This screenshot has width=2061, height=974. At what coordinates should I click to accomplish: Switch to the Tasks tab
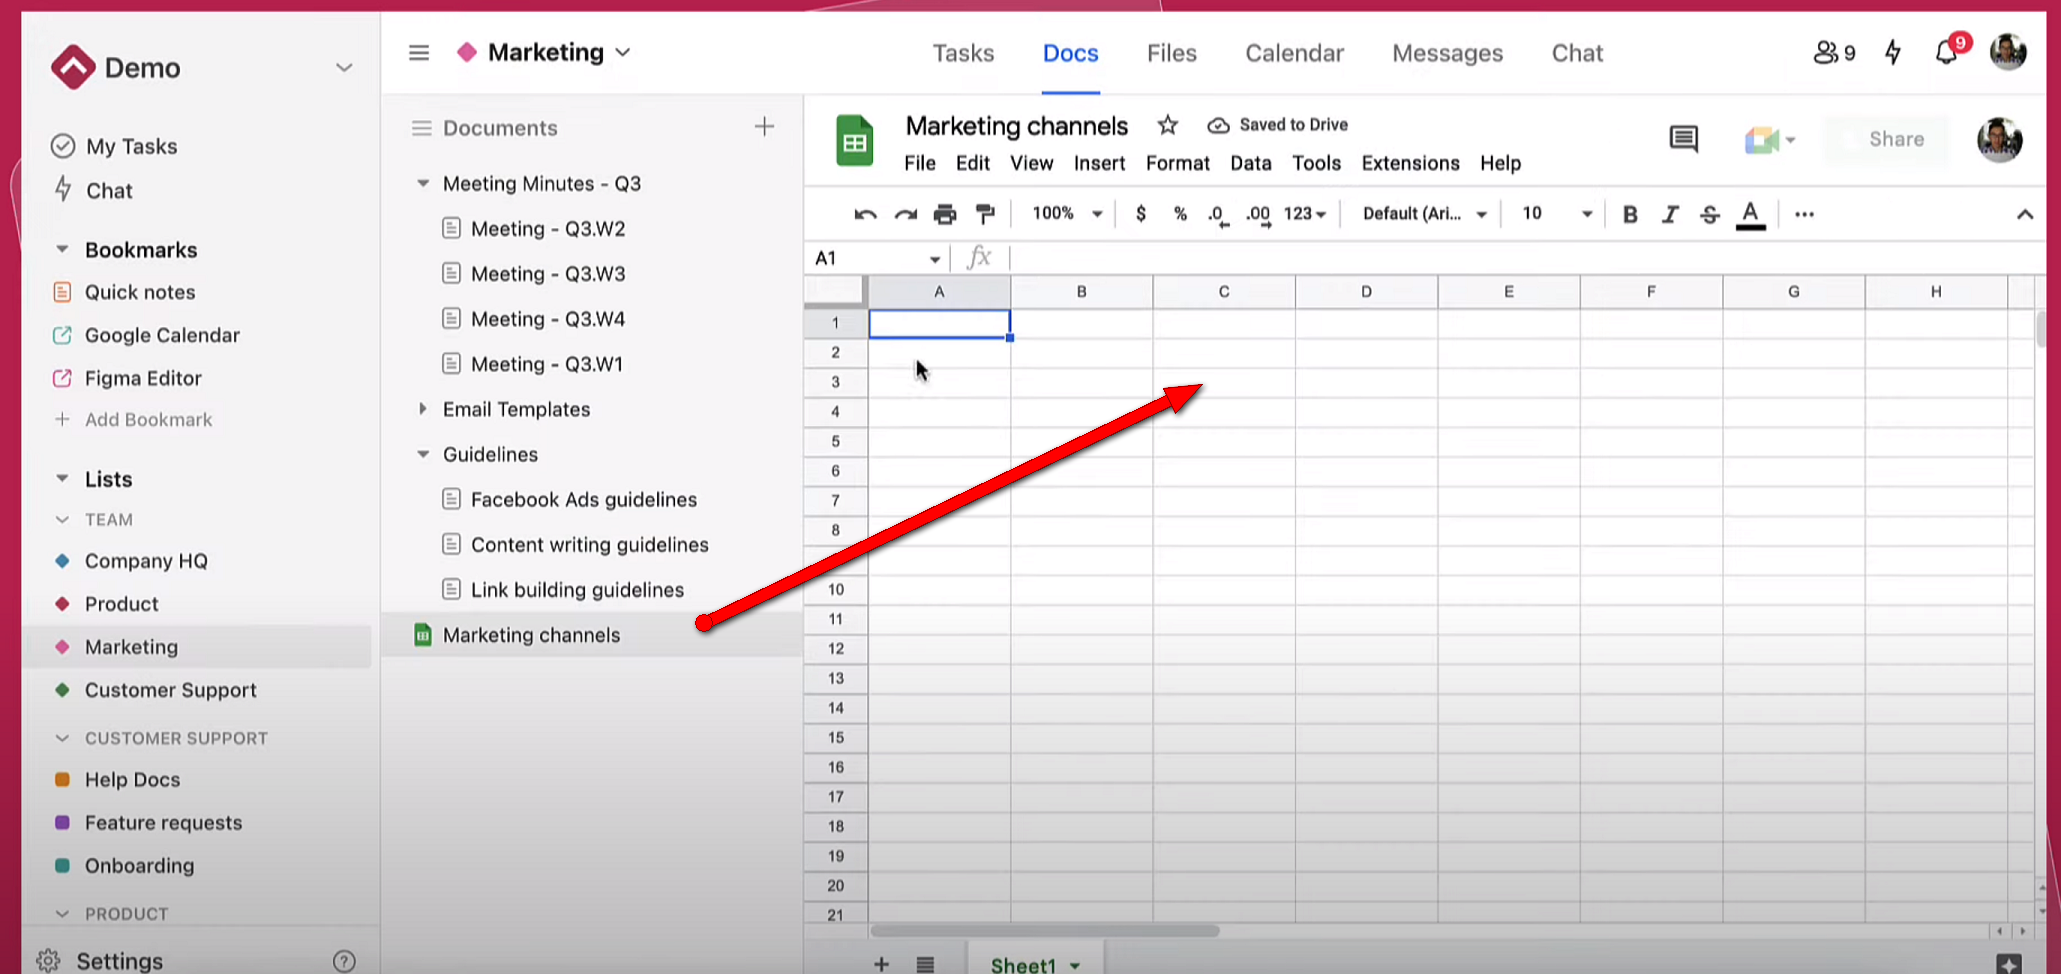(963, 53)
